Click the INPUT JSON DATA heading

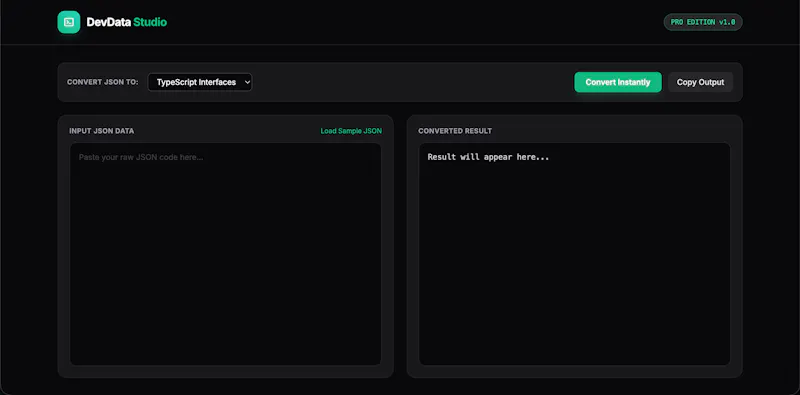(102, 131)
